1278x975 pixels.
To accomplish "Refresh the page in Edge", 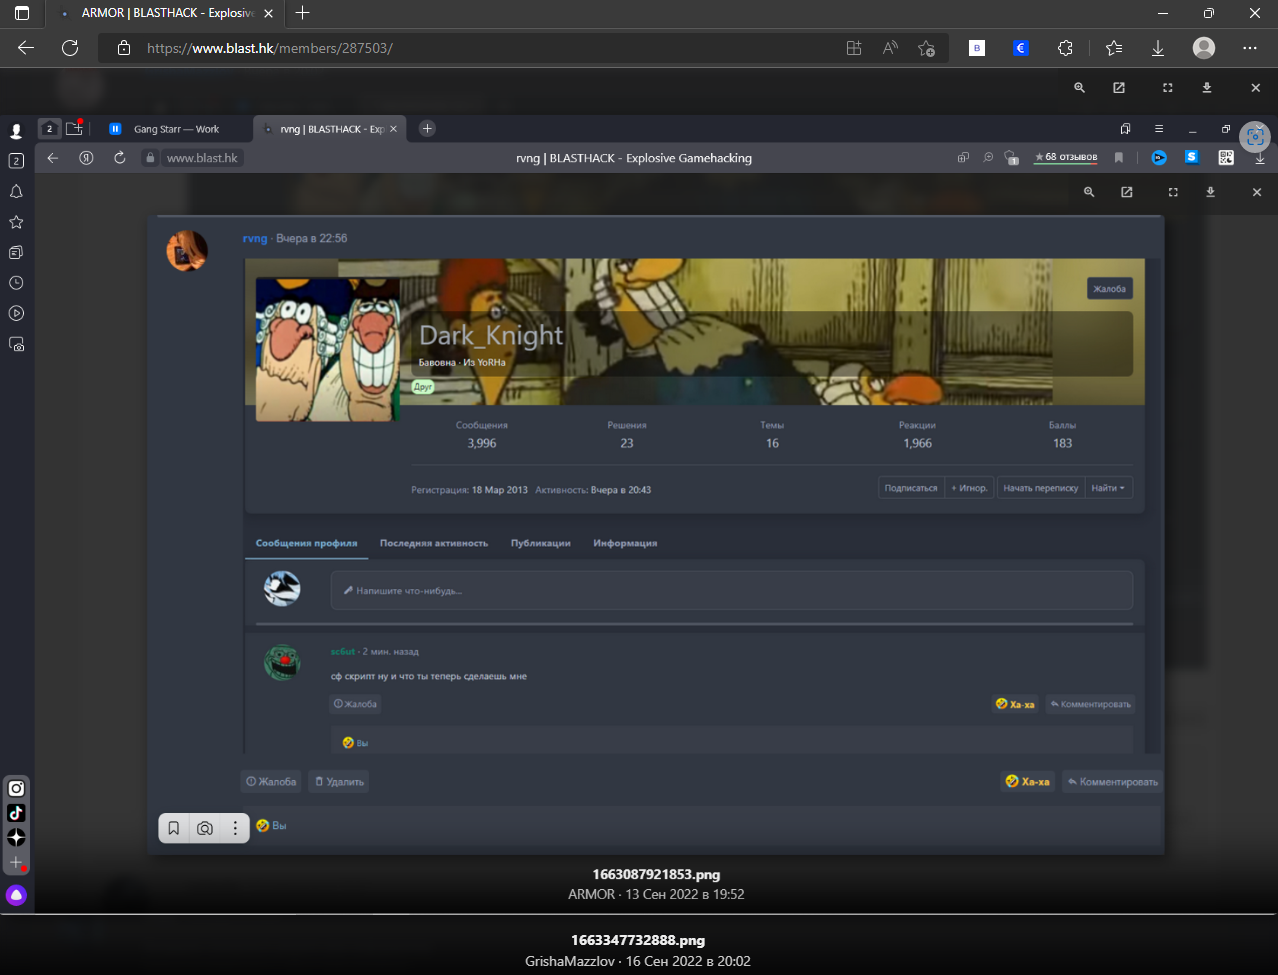I will [70, 48].
